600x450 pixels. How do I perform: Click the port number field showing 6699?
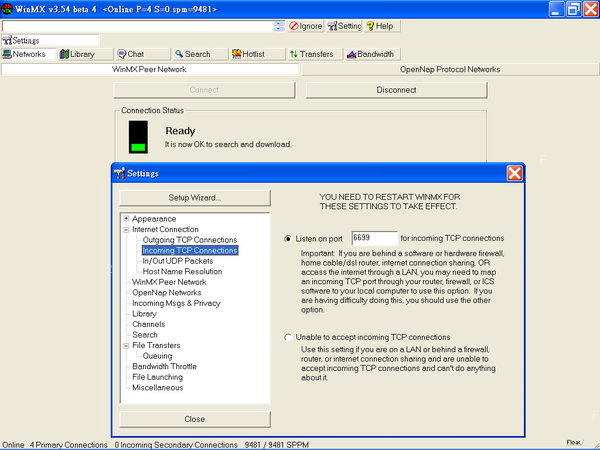(x=374, y=238)
